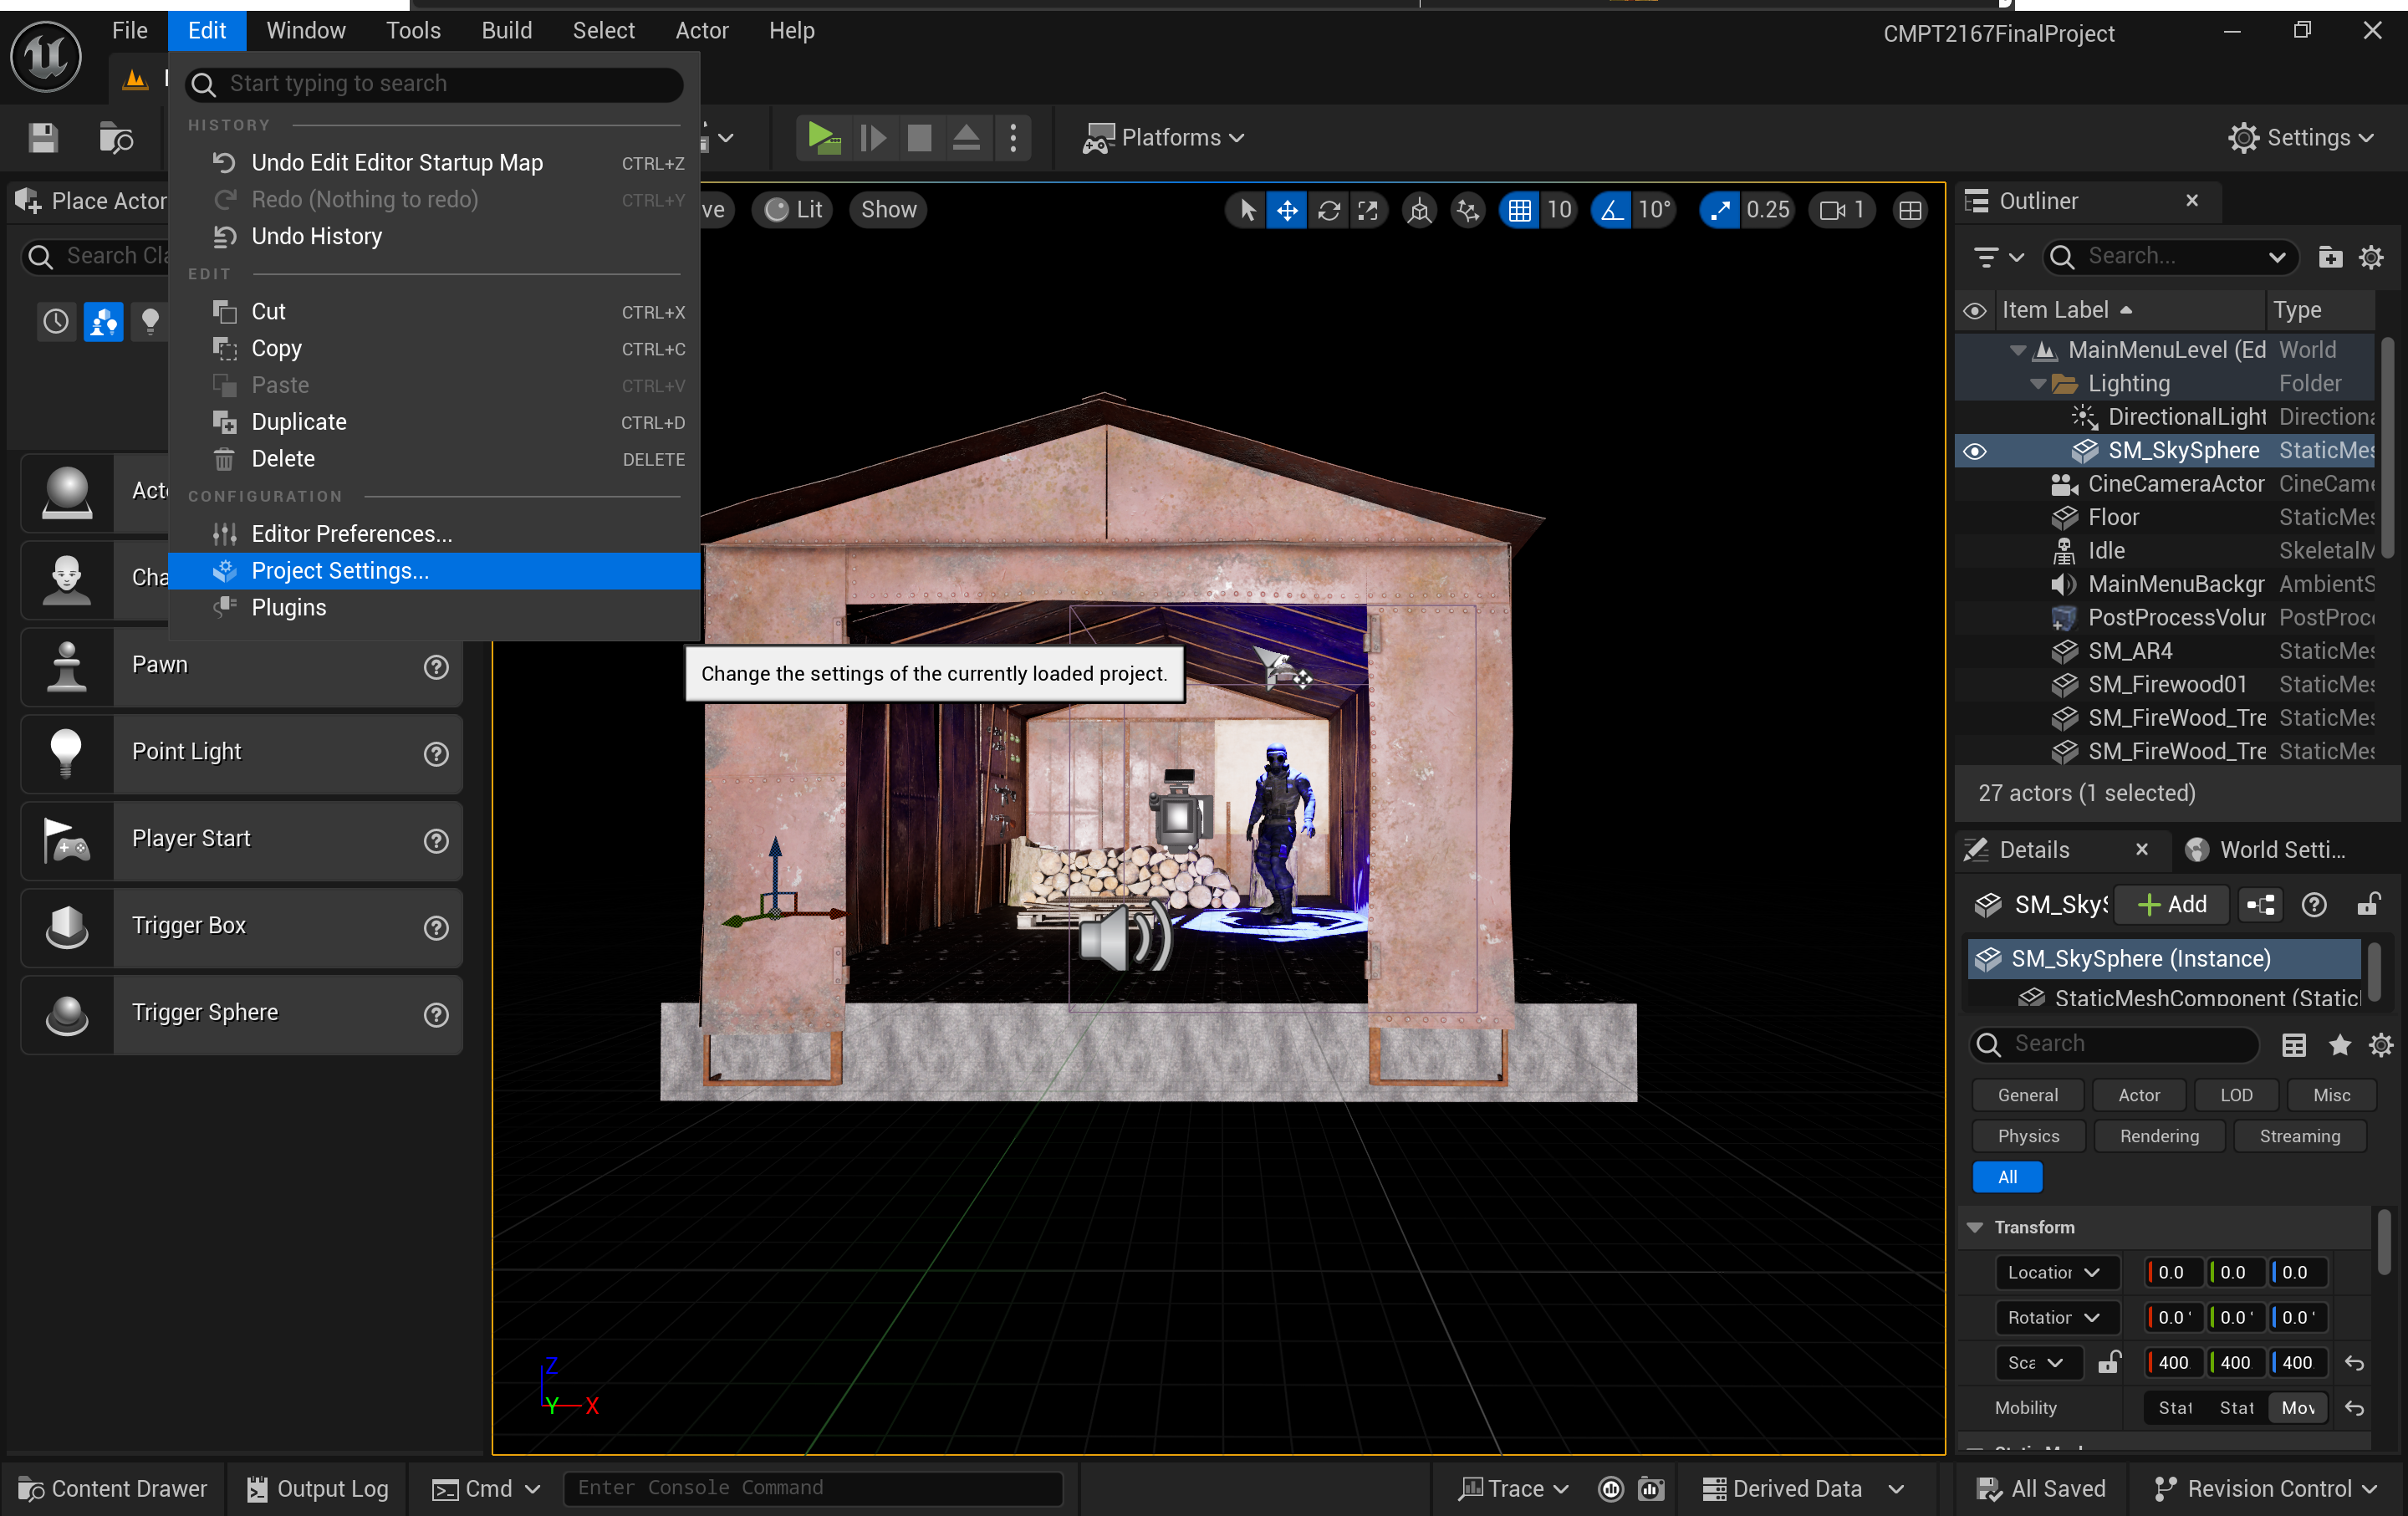2408x1516 pixels.
Task: Choose Plugins in the Edit menu
Action: click(434, 608)
